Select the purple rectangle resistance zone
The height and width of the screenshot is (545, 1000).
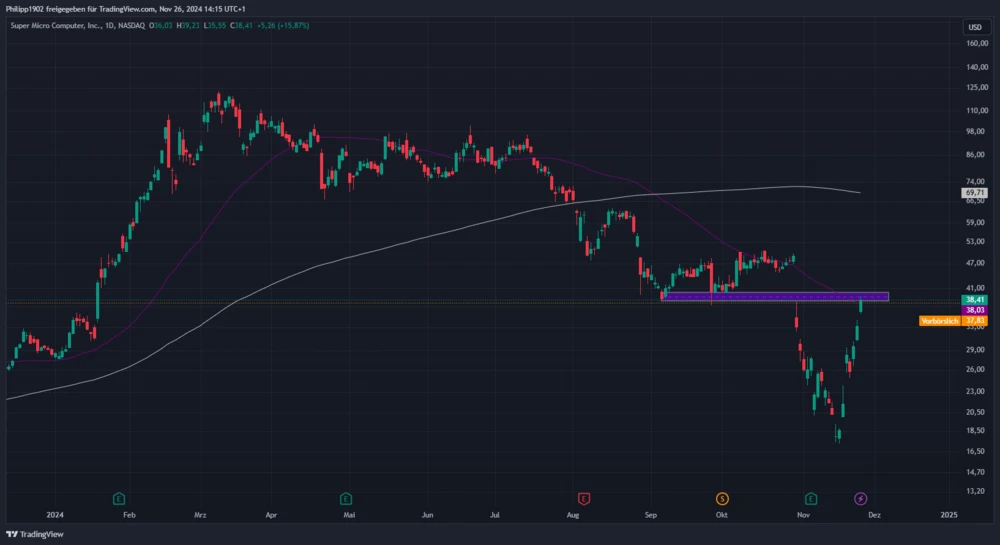tap(774, 297)
